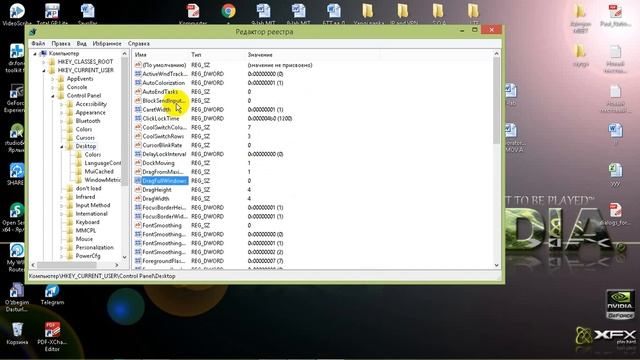
Task: Select the Cursors key in tree
Action: click(x=85, y=138)
